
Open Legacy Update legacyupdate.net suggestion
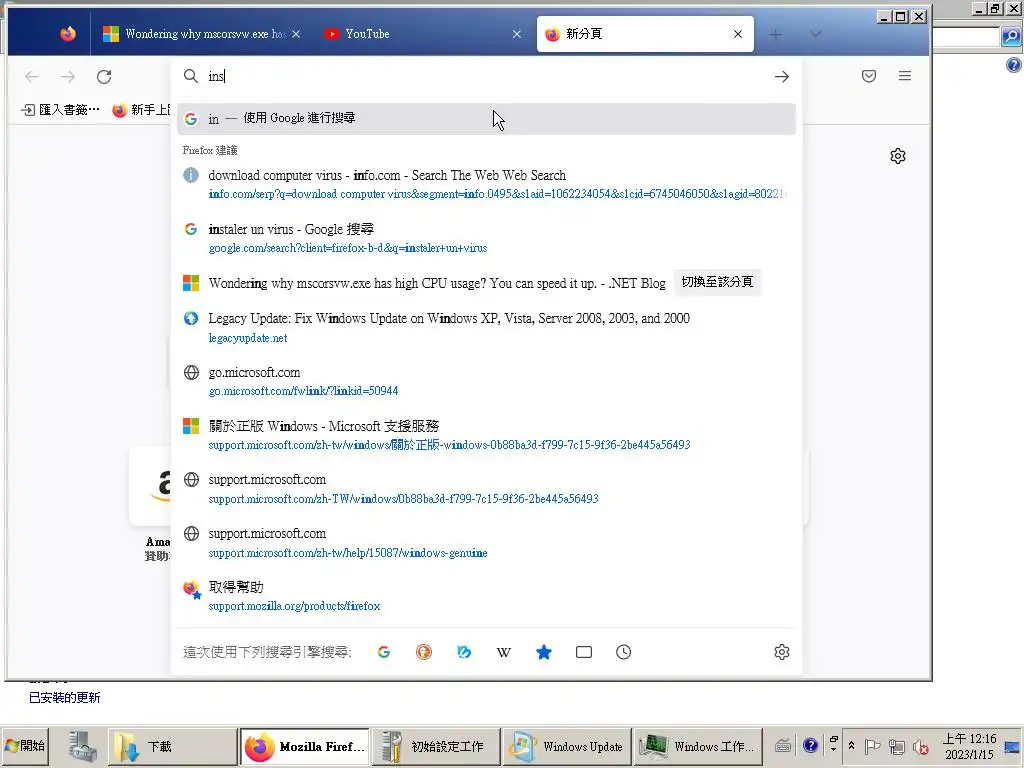[x=487, y=328]
